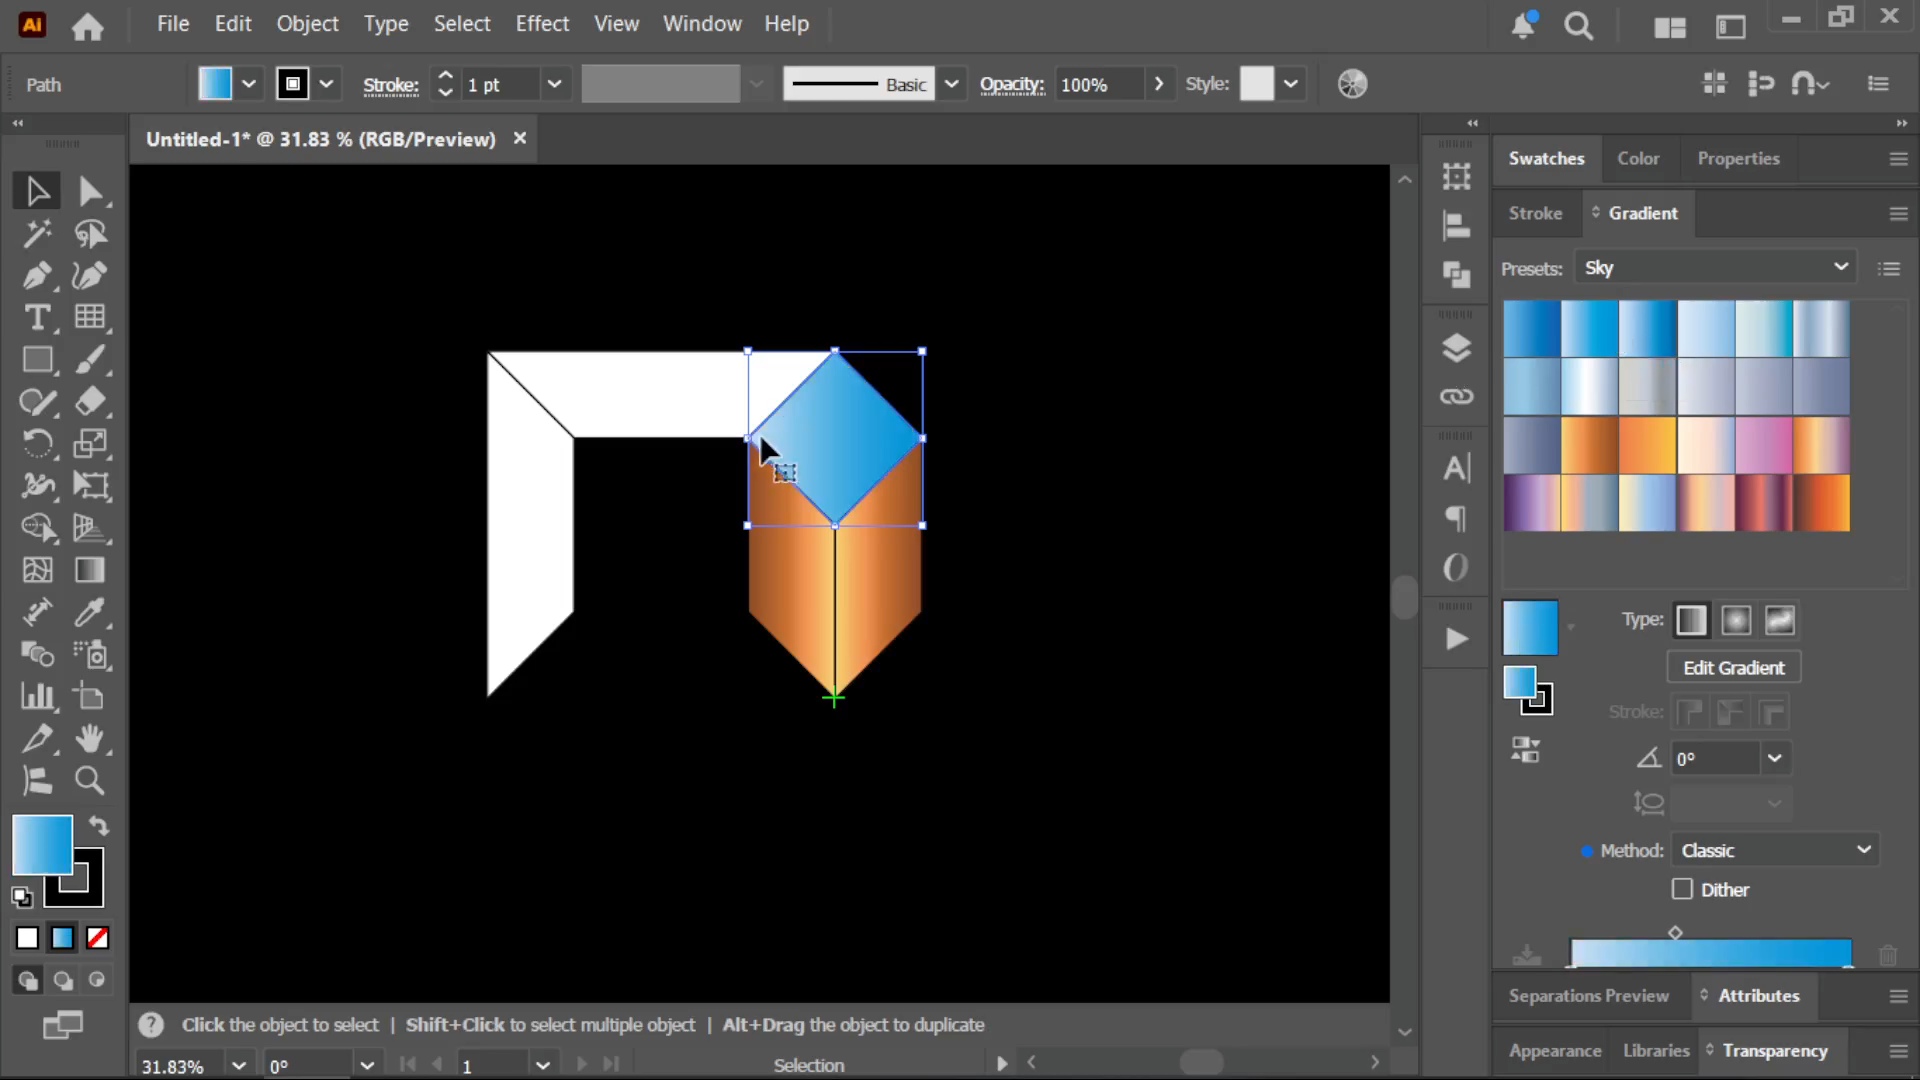Screen dimensions: 1920x1080
Task: Select the Scale tool
Action: (90, 444)
